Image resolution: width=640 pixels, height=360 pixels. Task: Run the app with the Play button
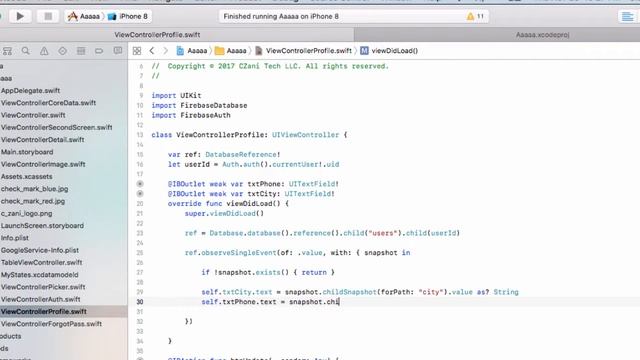(20, 16)
